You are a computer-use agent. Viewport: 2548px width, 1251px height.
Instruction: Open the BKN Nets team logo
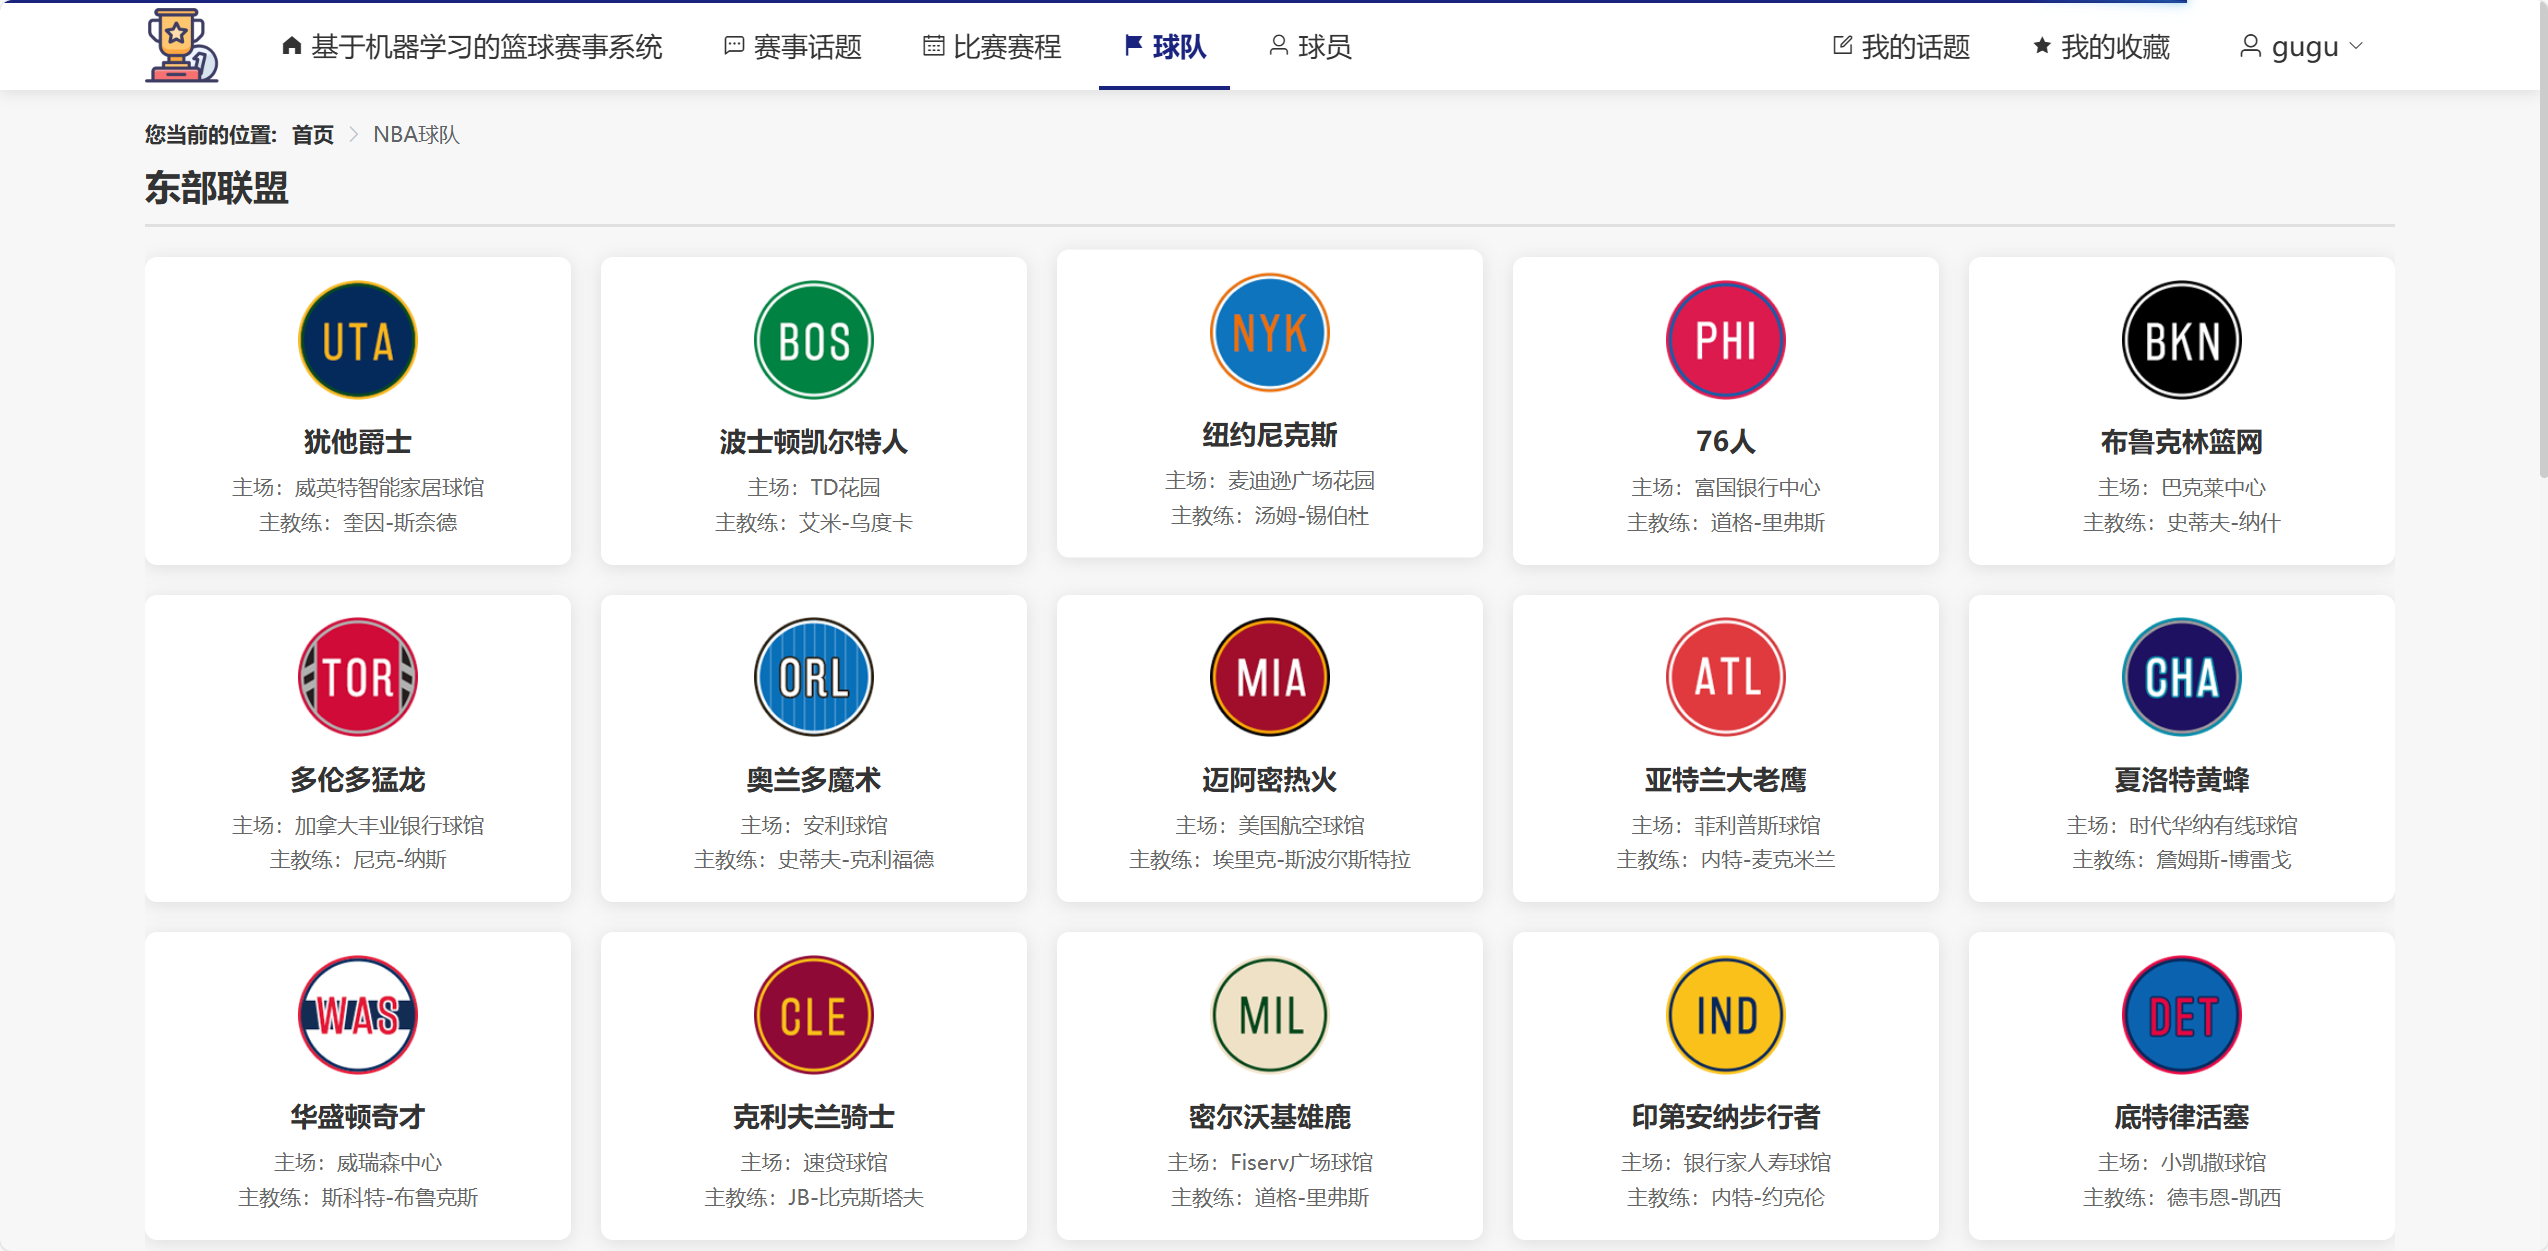tap(2182, 340)
